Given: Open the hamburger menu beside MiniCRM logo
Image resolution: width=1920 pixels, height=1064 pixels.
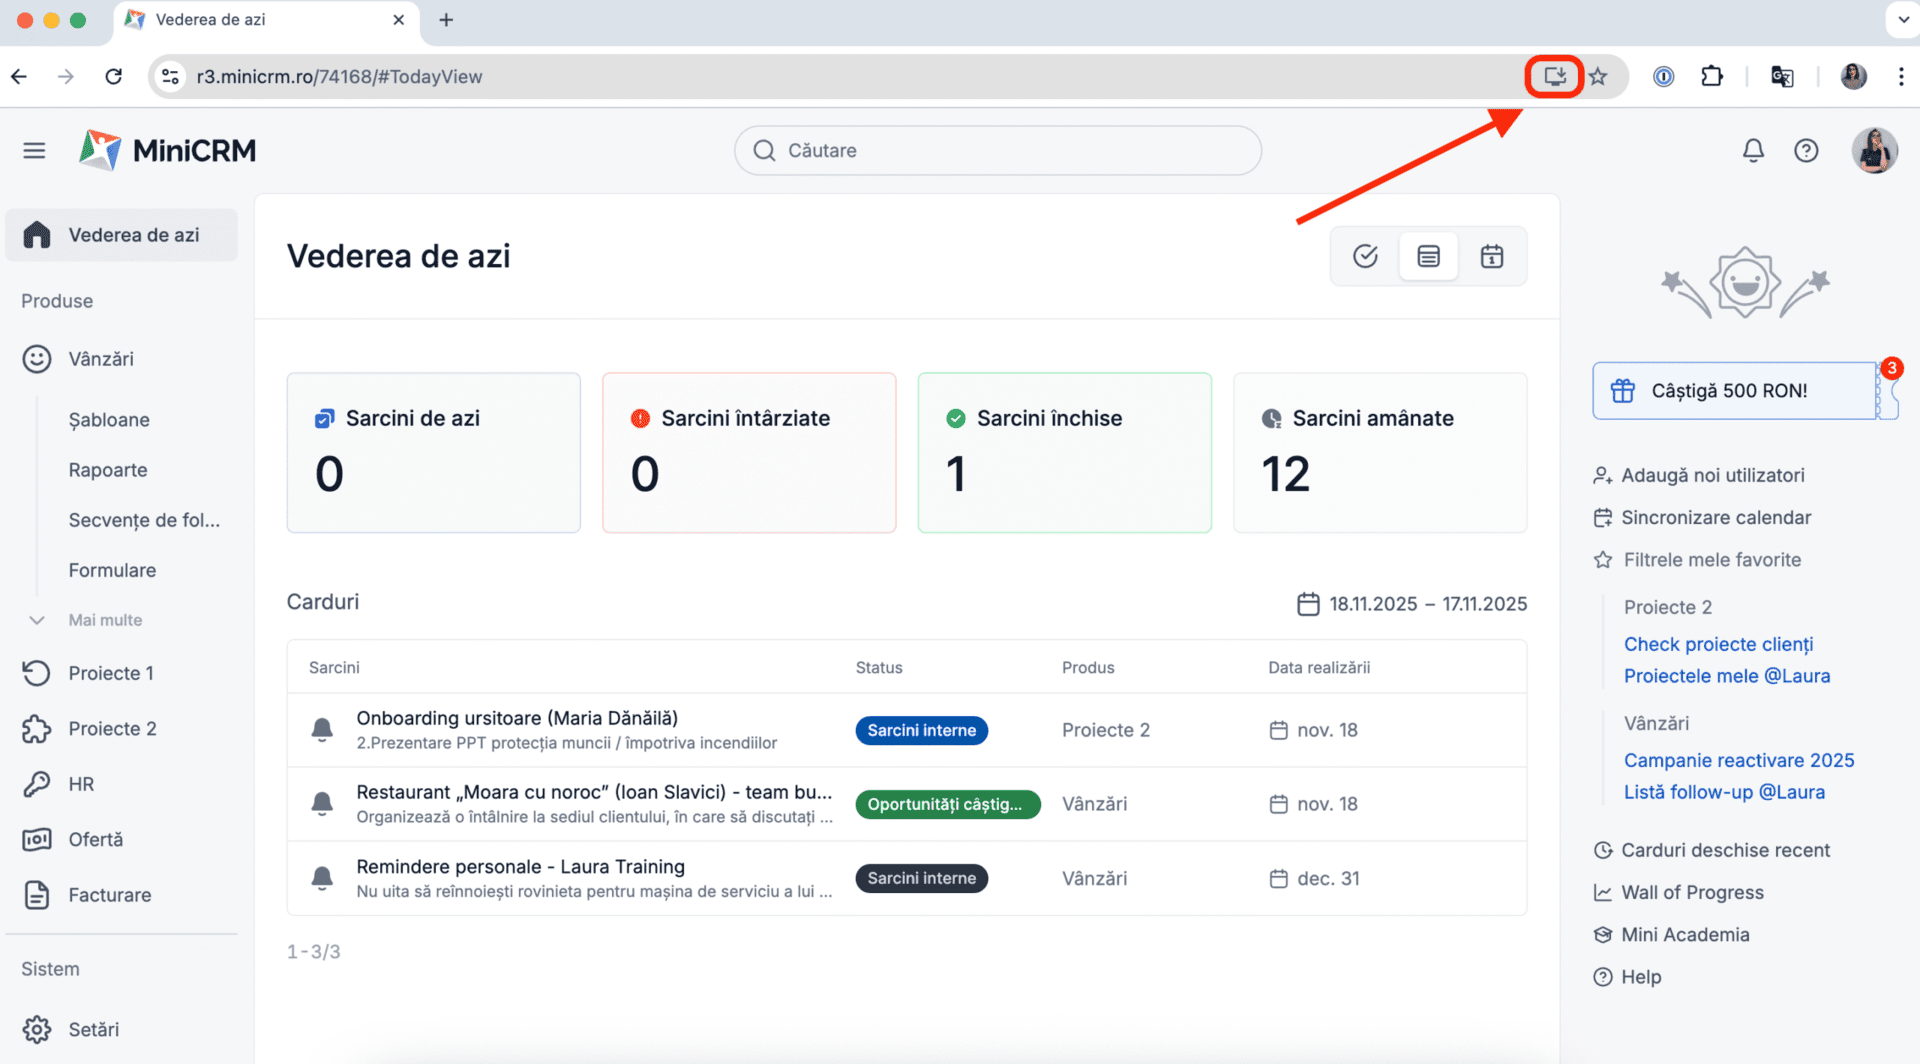Looking at the screenshot, I should pyautogui.click(x=34, y=150).
